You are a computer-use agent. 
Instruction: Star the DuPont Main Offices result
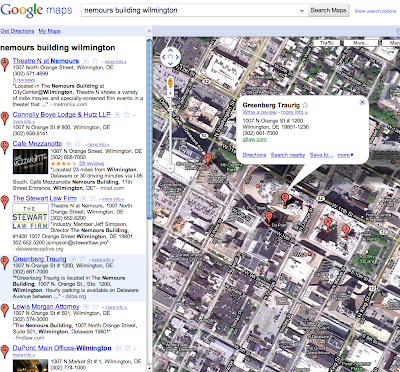click(127, 348)
